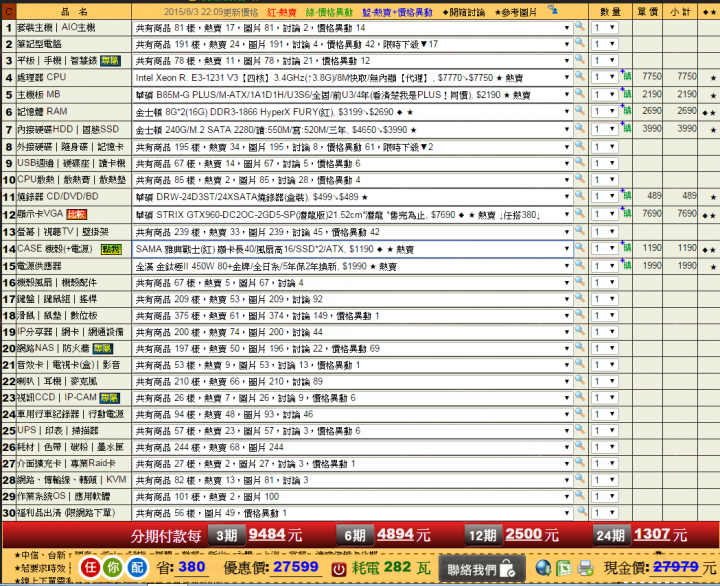Open the 螢幕 product dropdown

(x=352, y=232)
